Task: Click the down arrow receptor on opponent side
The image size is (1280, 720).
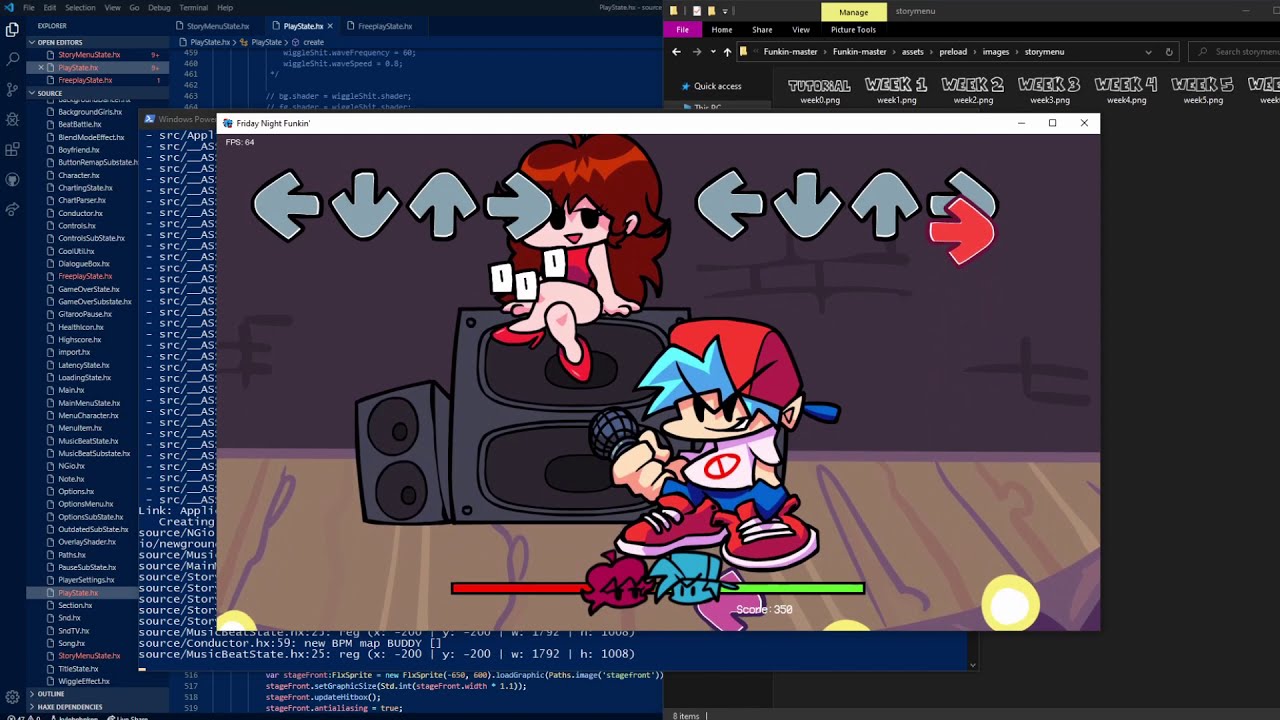Action: click(x=364, y=206)
